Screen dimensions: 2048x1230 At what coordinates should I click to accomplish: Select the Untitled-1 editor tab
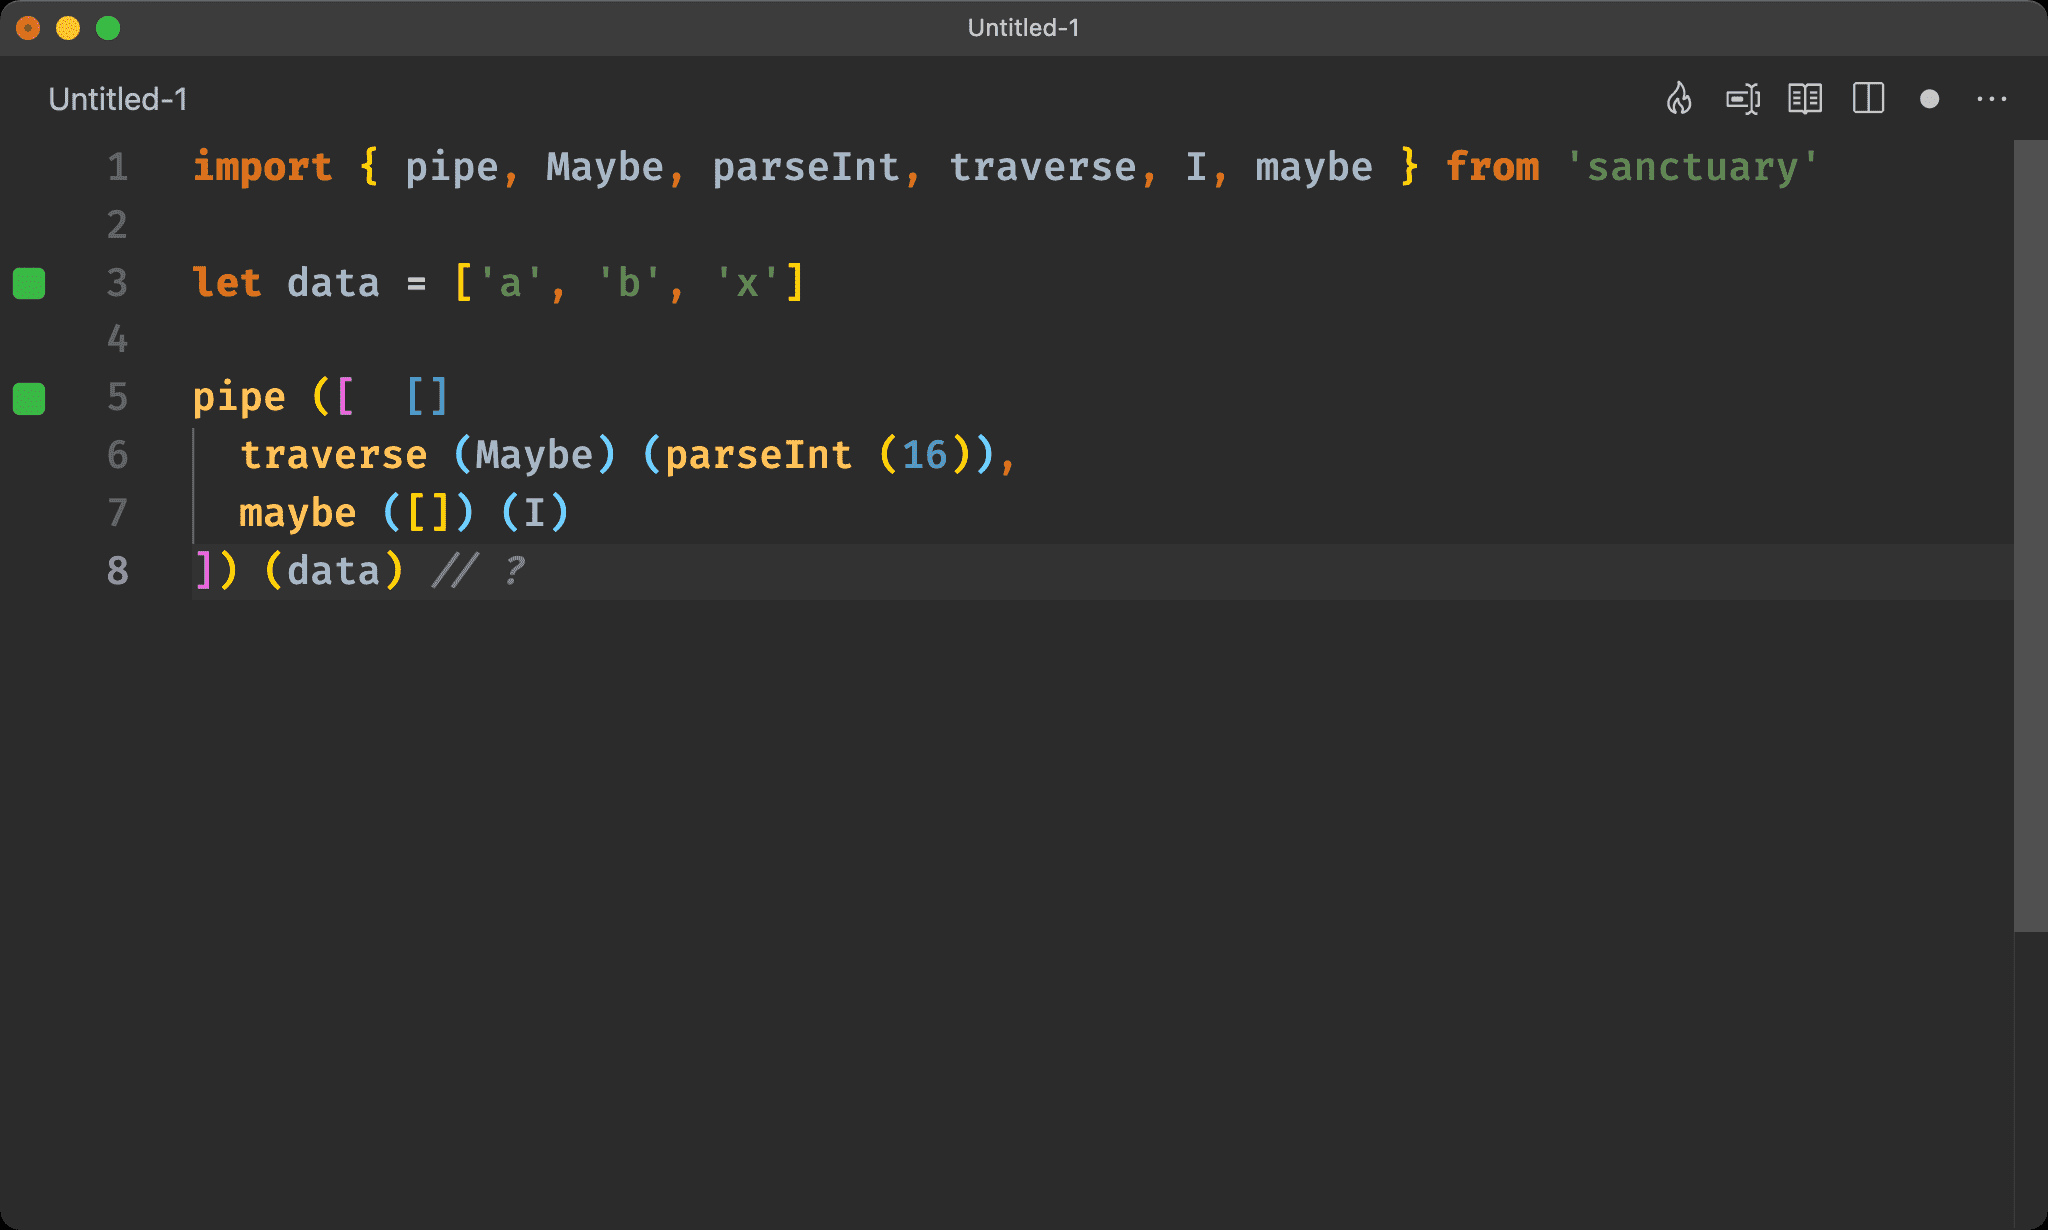118,99
